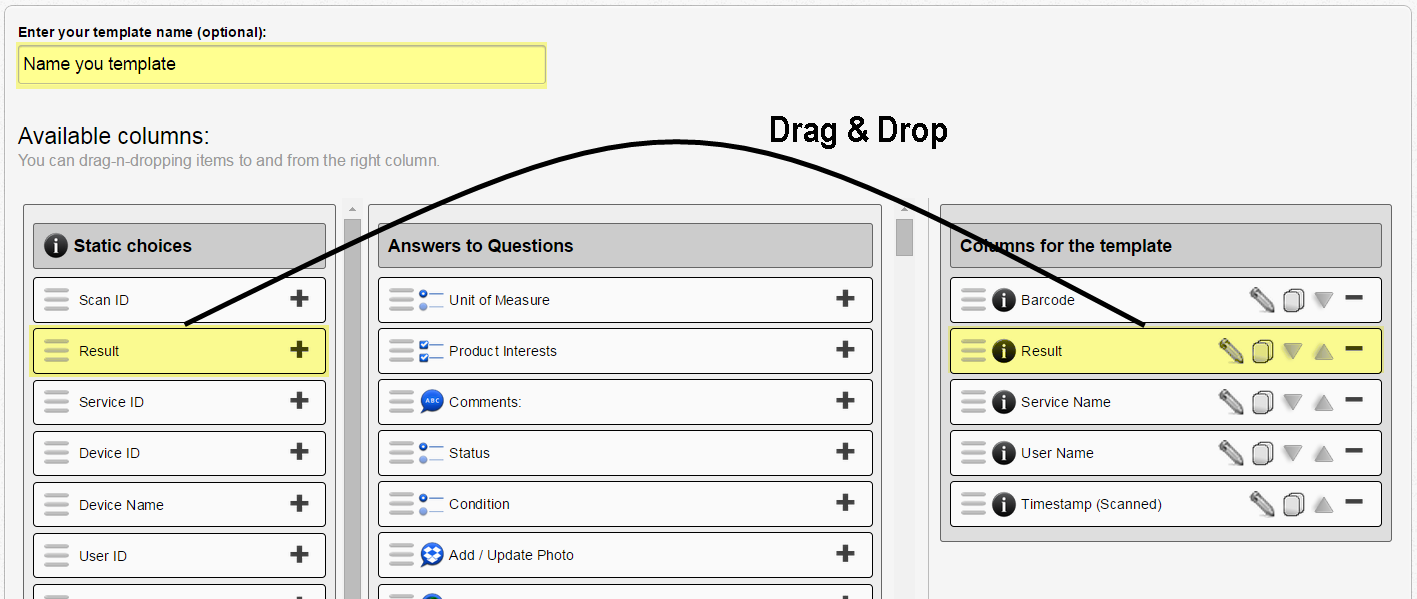Duplicate the Result template column
Viewport: 1417px width, 599px height.
[x=1262, y=351]
